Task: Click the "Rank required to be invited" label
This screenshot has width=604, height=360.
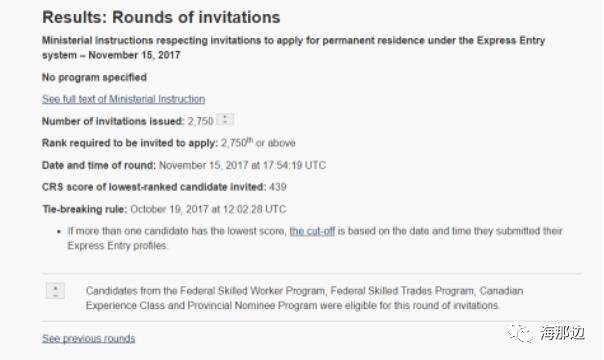Action: pos(130,143)
